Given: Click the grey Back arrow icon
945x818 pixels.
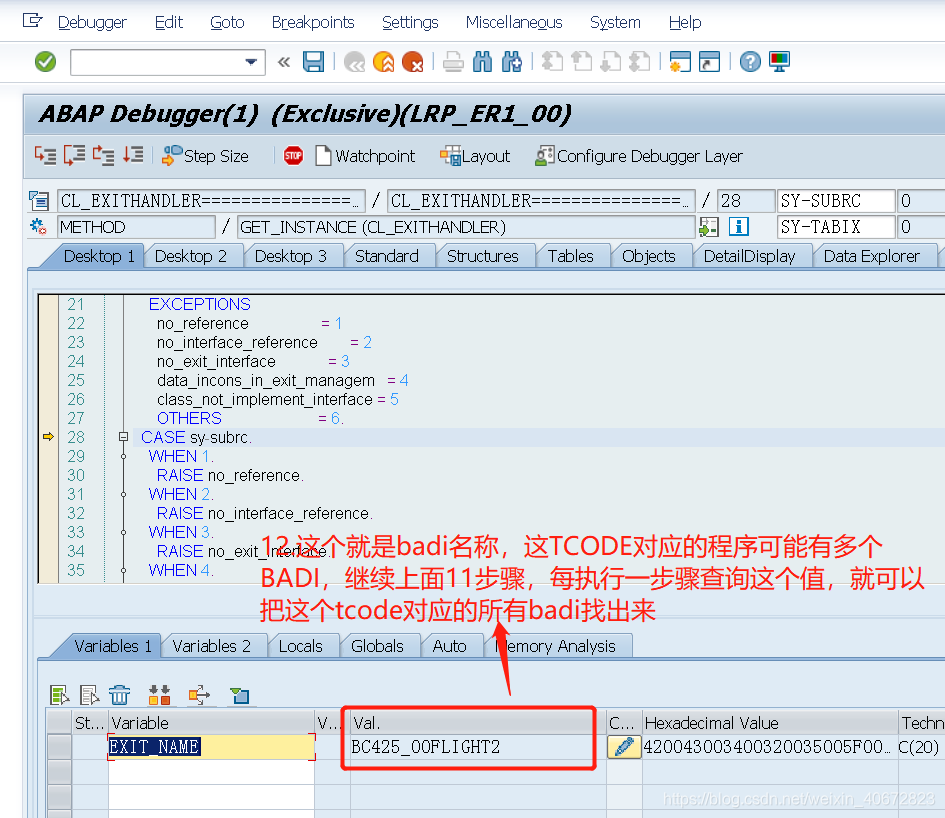Looking at the screenshot, I should tap(354, 61).
